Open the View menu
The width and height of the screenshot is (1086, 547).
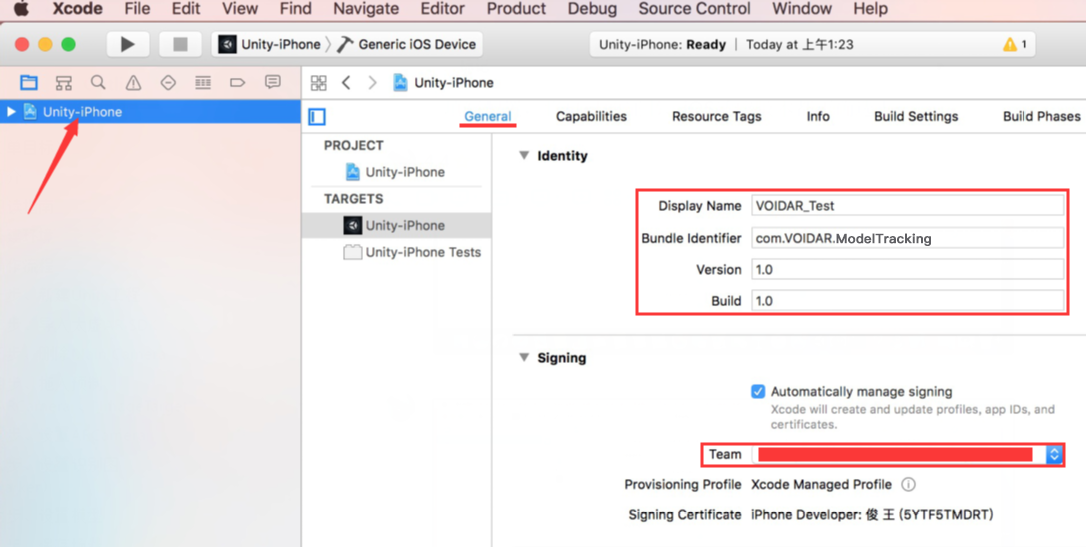[240, 9]
